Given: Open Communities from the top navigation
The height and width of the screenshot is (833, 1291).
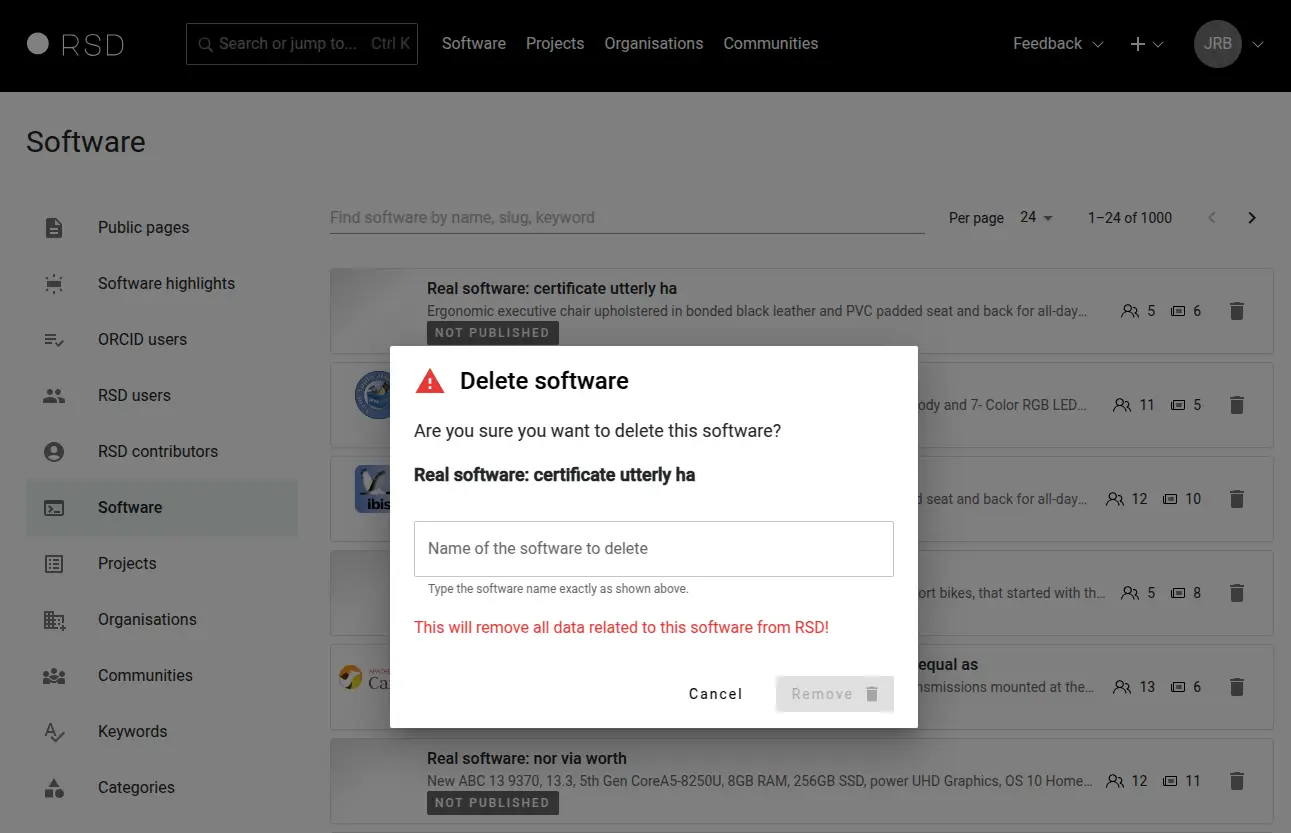Looking at the screenshot, I should (x=770, y=43).
